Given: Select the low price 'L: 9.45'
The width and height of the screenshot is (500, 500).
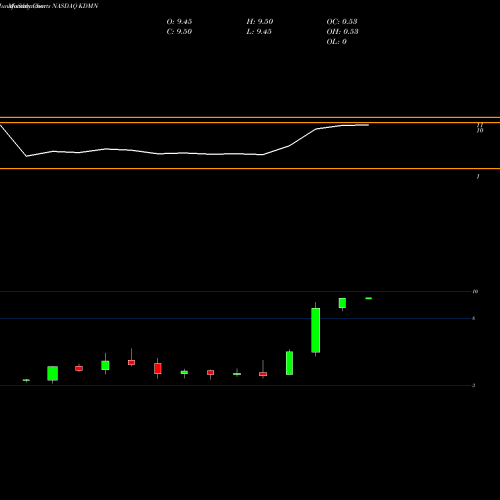Looking at the screenshot, I should [259, 32].
